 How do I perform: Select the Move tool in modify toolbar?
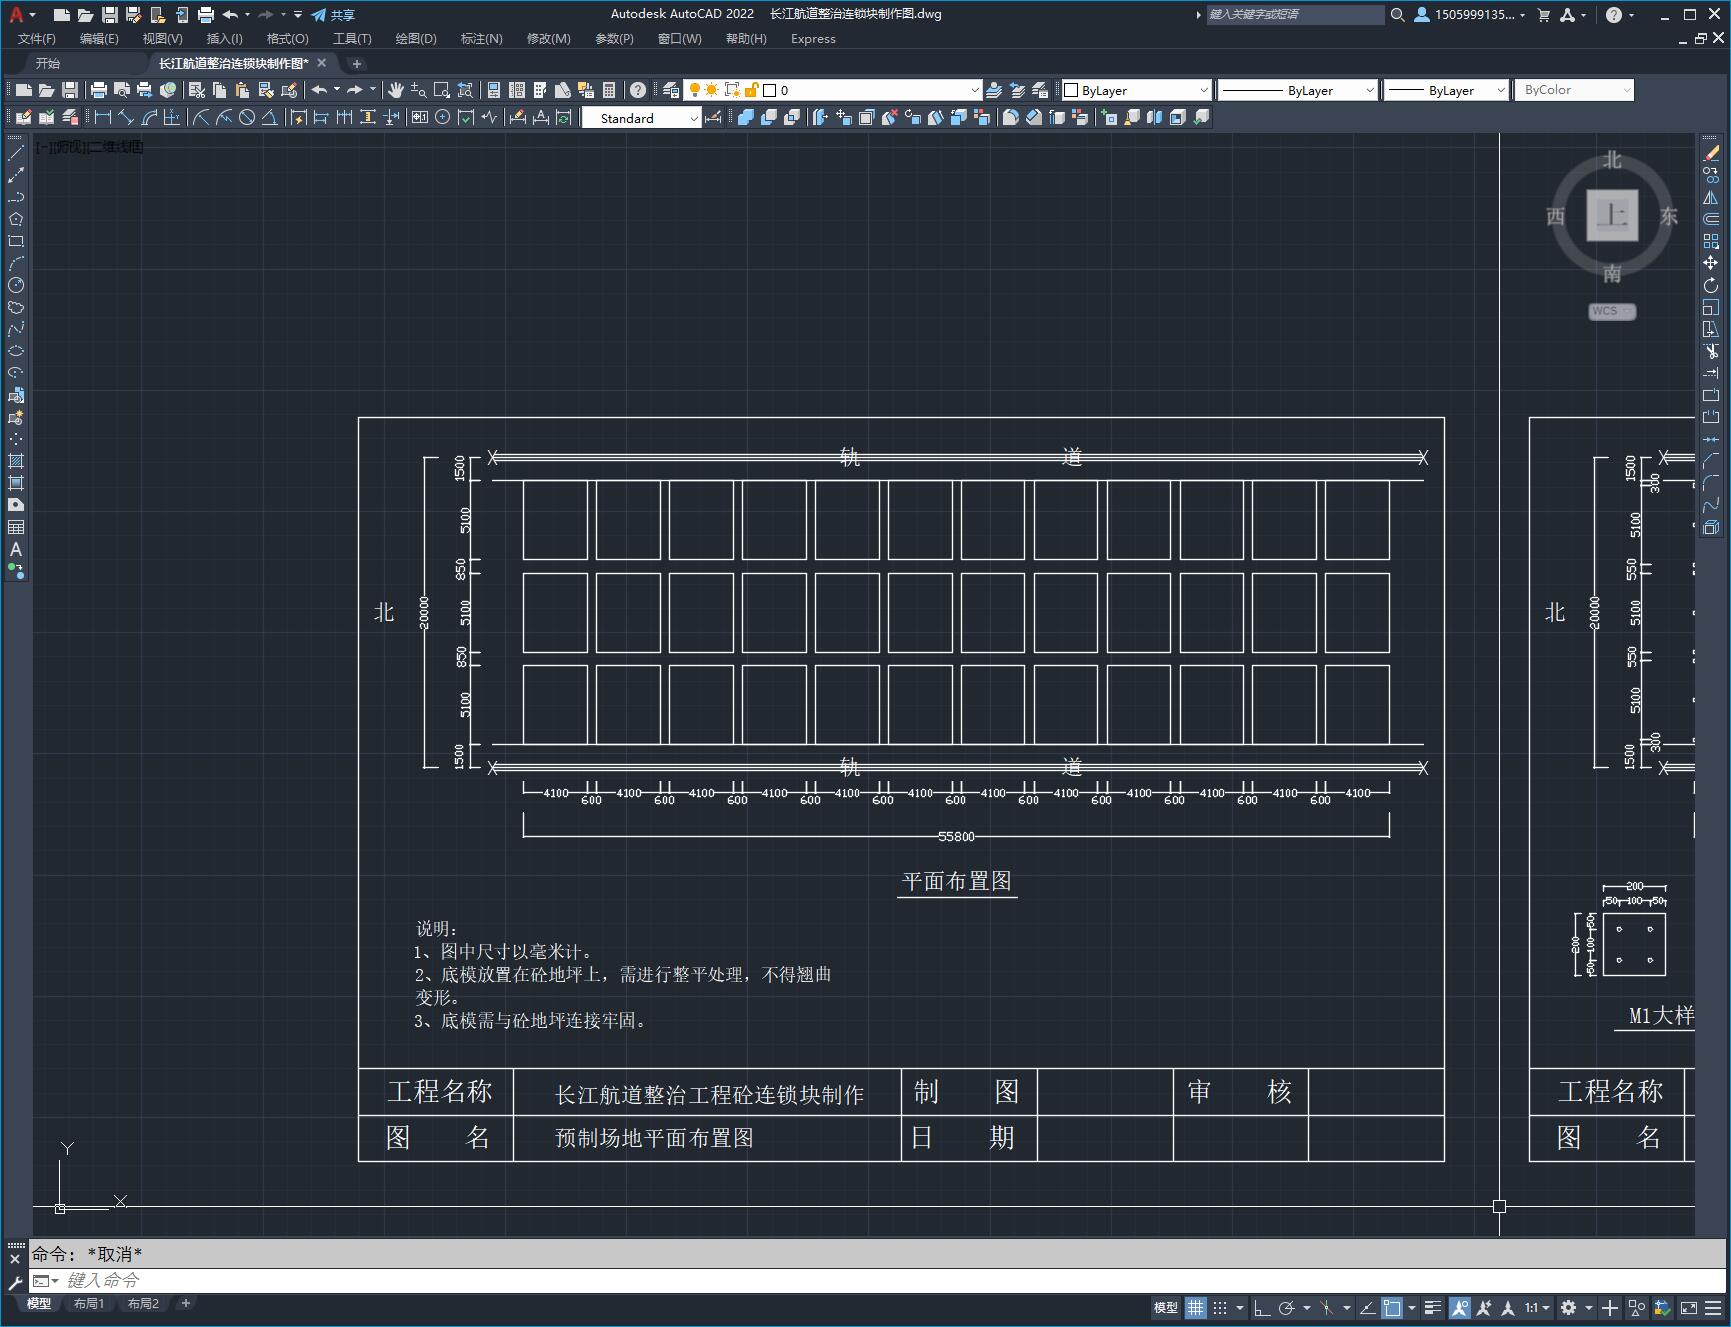(1711, 263)
